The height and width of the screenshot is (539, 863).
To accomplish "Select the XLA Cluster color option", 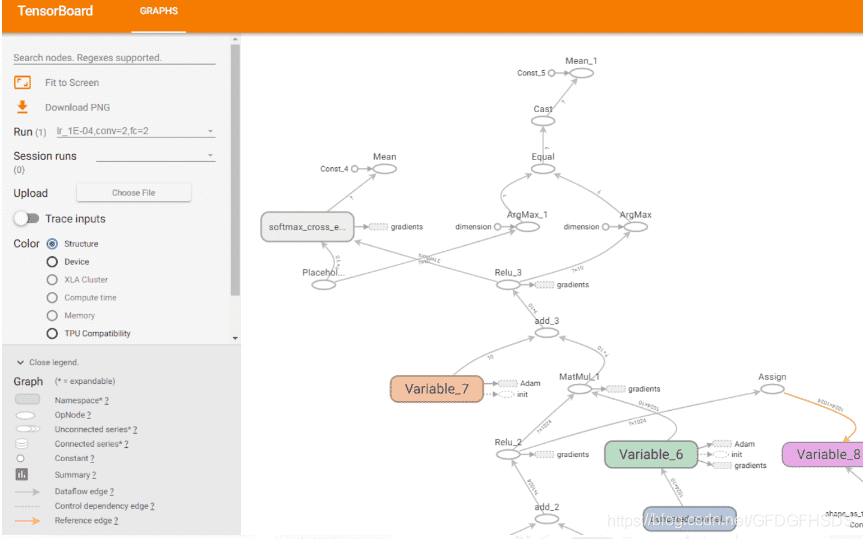I will pyautogui.click(x=52, y=280).
